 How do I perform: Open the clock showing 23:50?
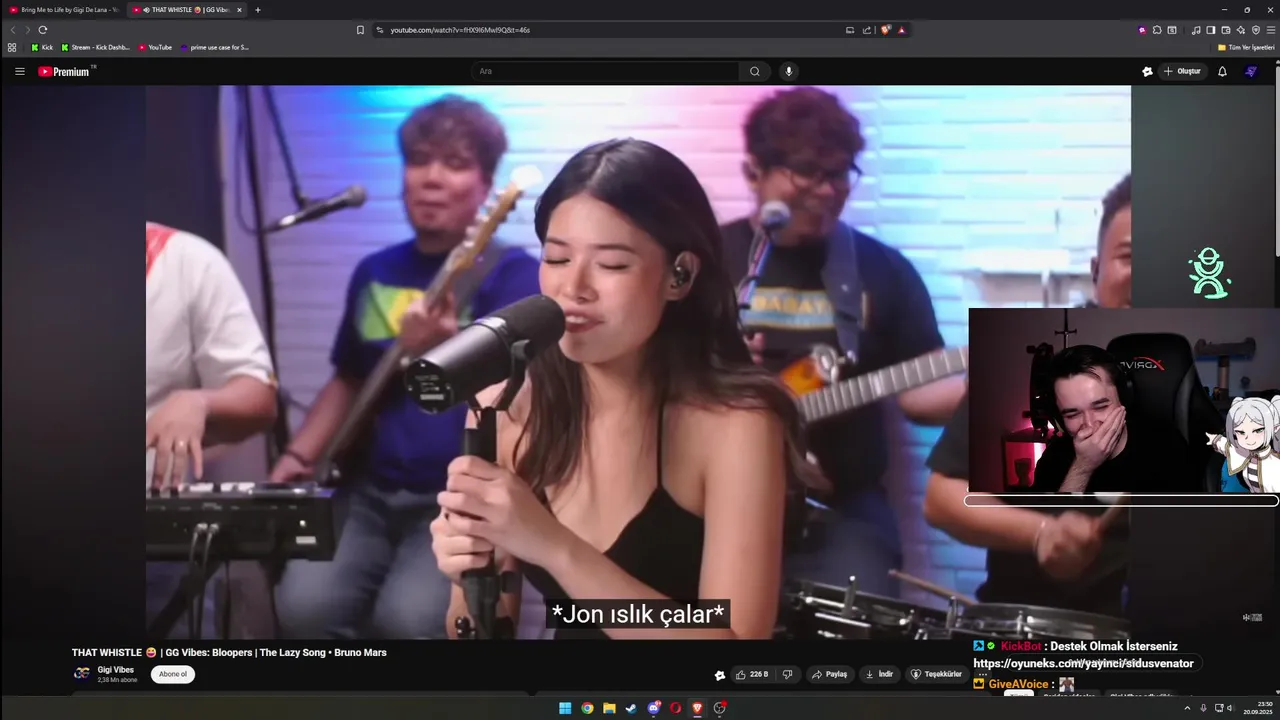[x=1257, y=708]
